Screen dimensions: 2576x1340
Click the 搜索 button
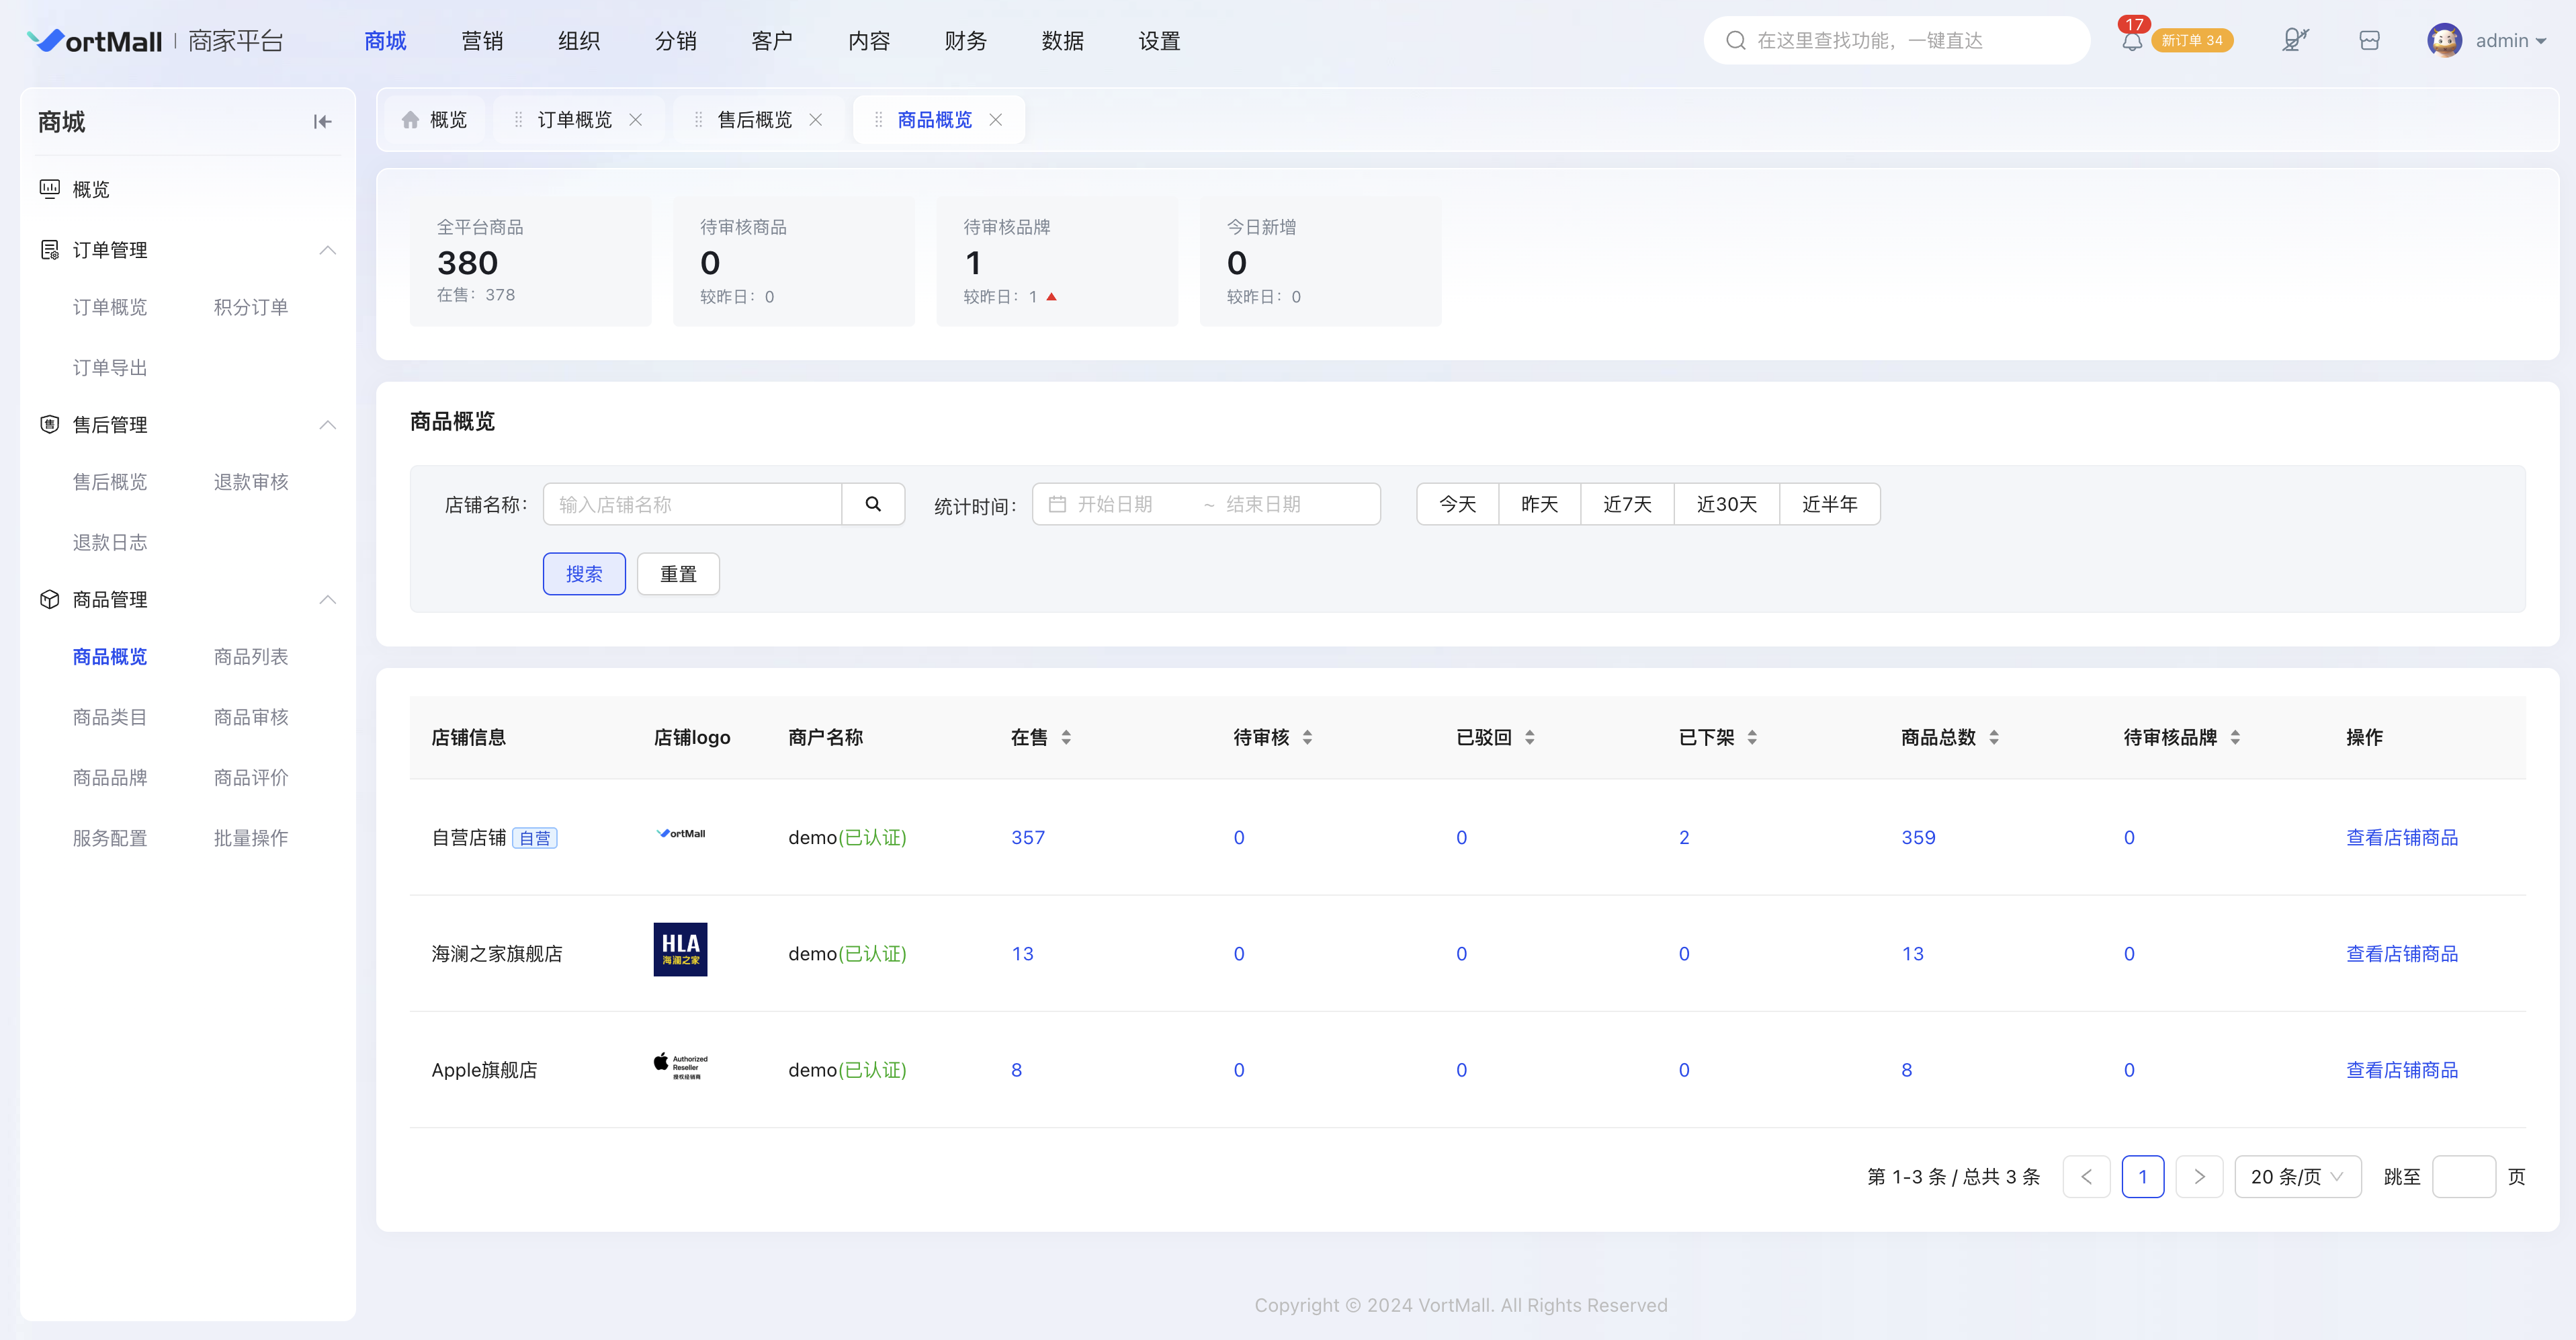[x=584, y=574]
